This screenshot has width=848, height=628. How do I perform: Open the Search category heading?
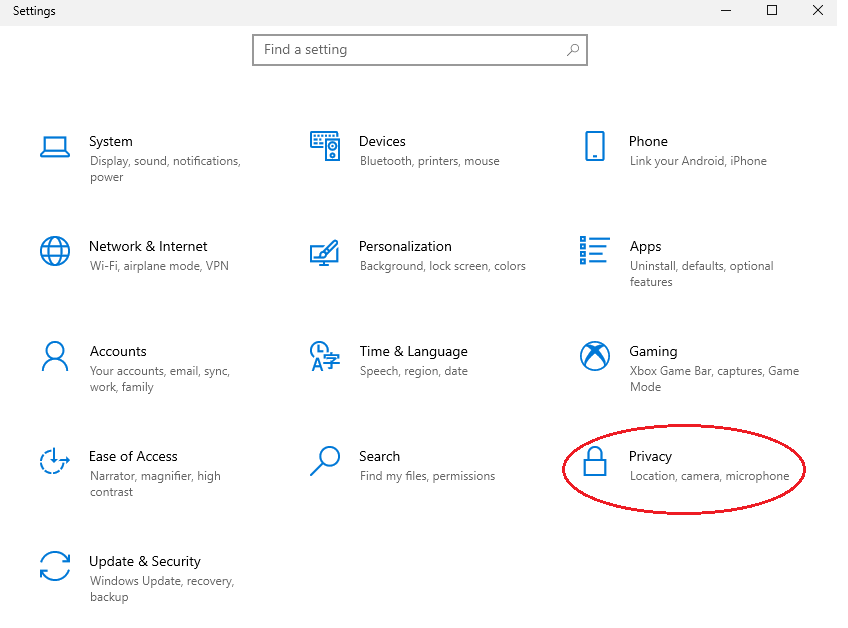point(380,456)
